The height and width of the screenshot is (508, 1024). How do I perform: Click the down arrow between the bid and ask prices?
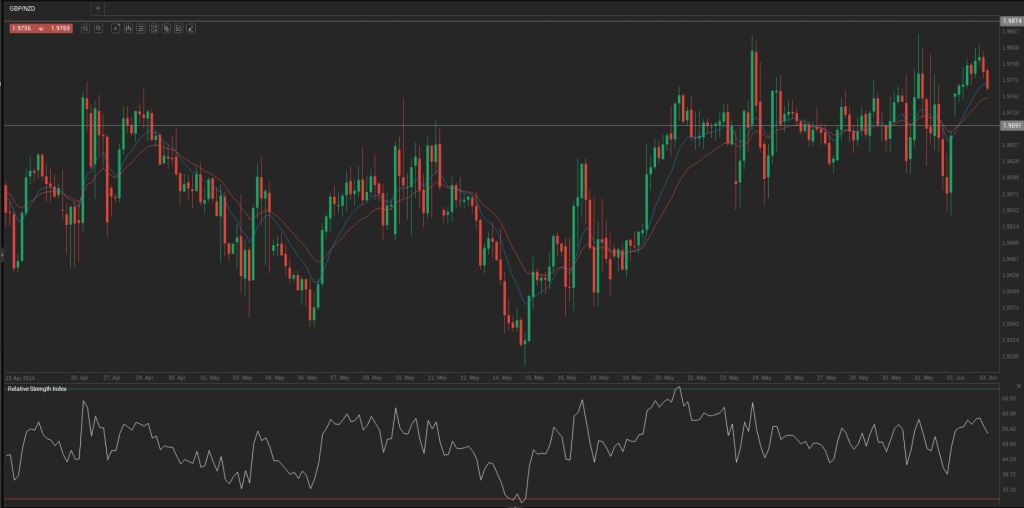41,29
